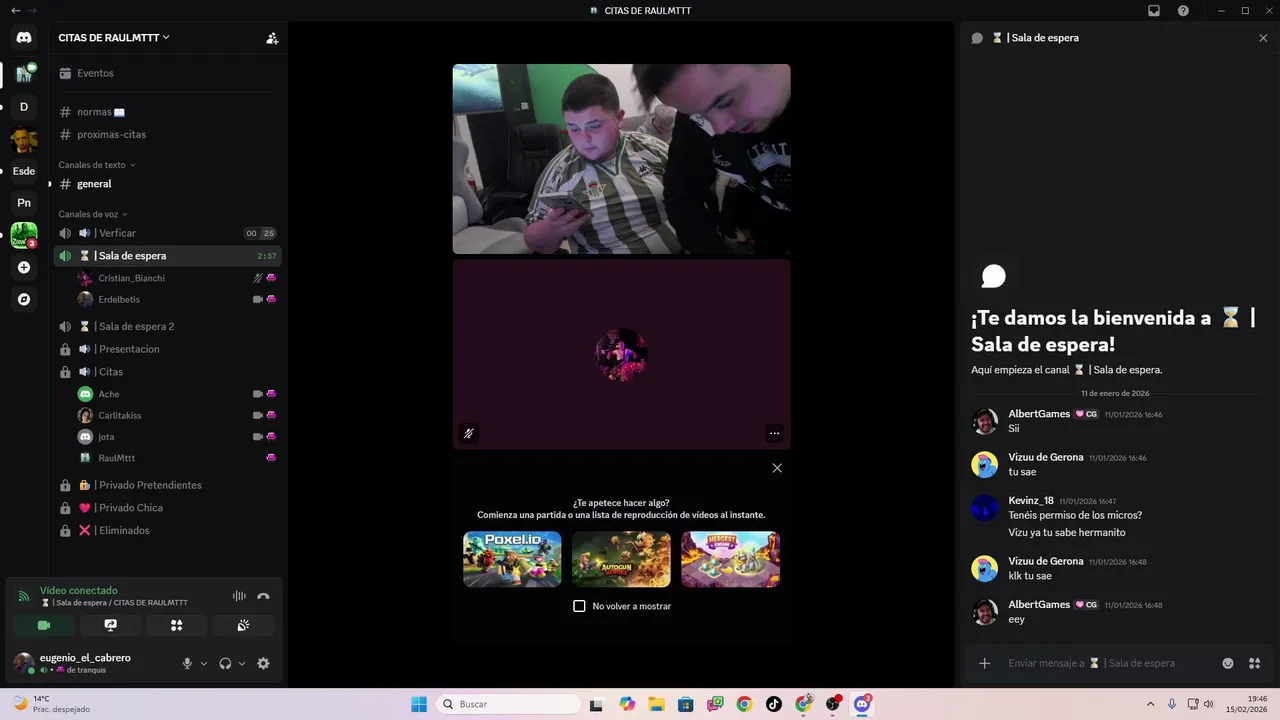Expand microphone input options arrow
The width and height of the screenshot is (1280, 720).
204,663
